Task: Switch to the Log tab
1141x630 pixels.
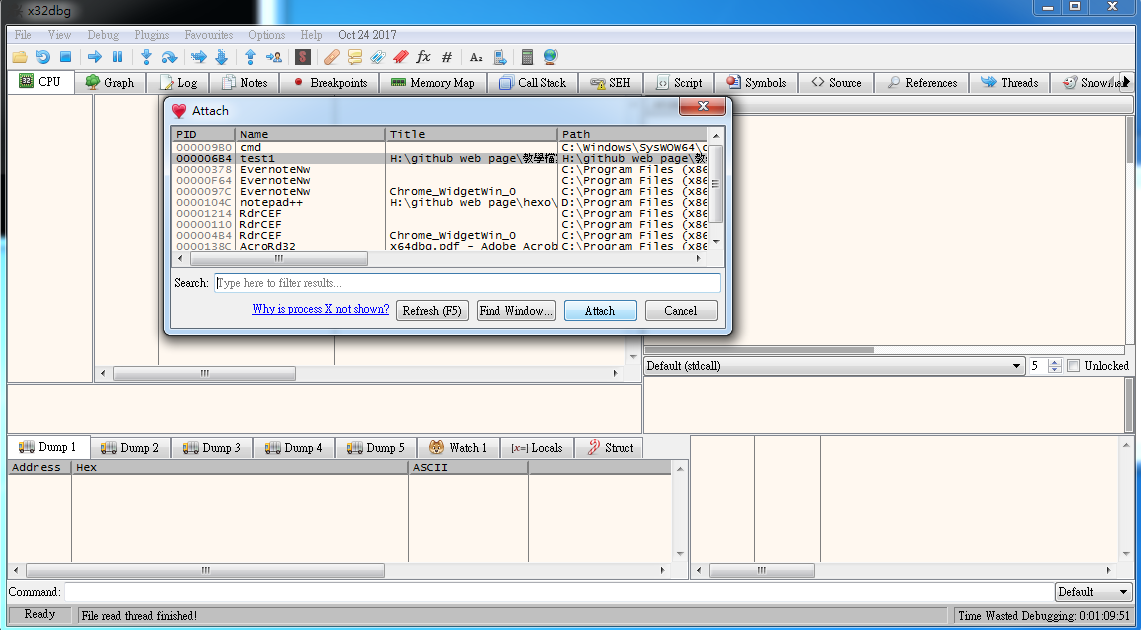Action: [x=178, y=83]
